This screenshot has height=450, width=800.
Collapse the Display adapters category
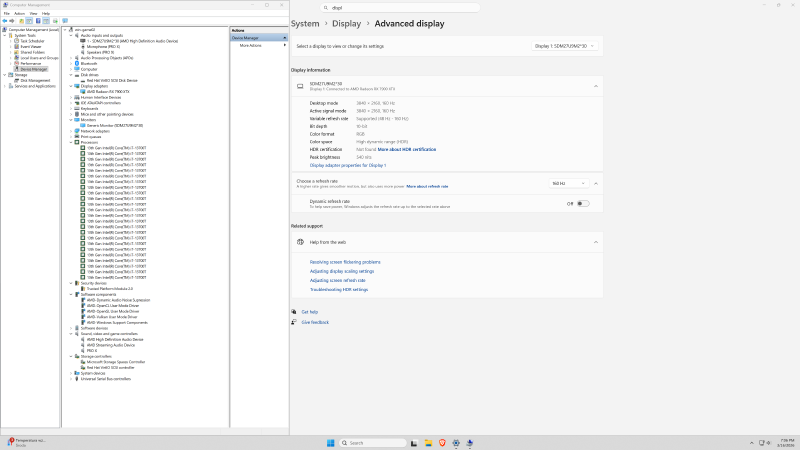[71, 86]
